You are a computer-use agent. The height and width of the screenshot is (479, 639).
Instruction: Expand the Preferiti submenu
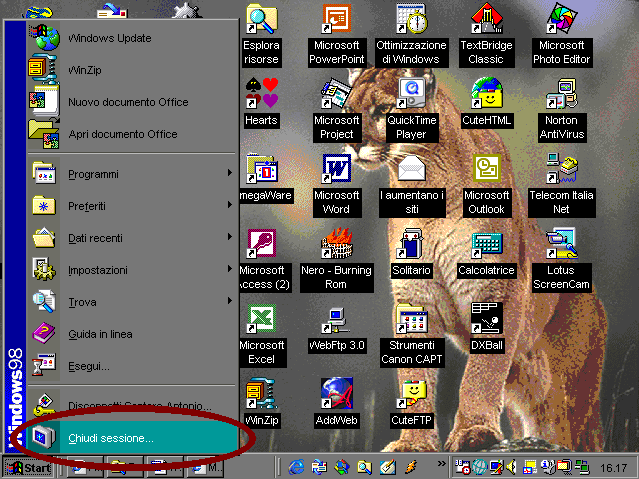(x=132, y=206)
